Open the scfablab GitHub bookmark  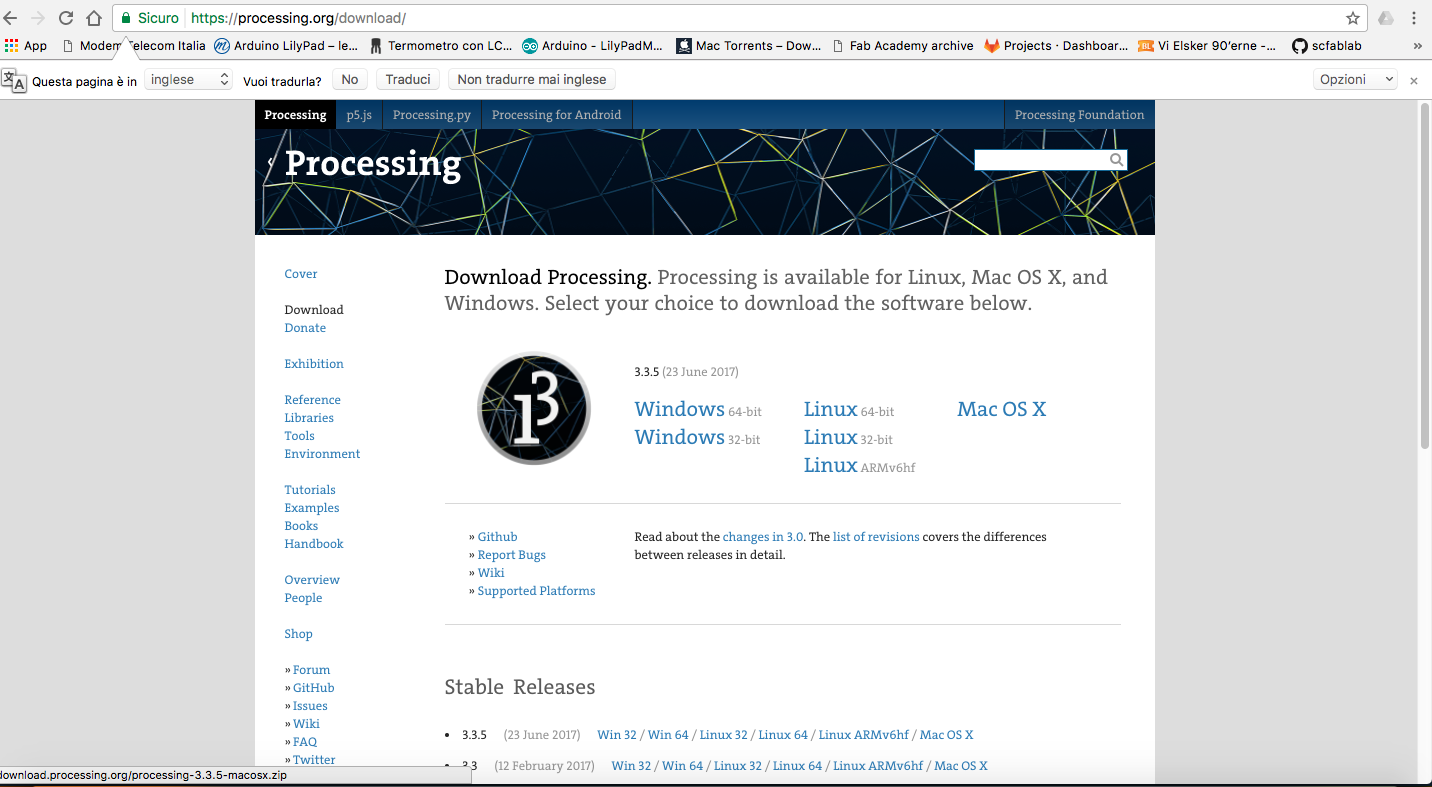coord(1327,46)
